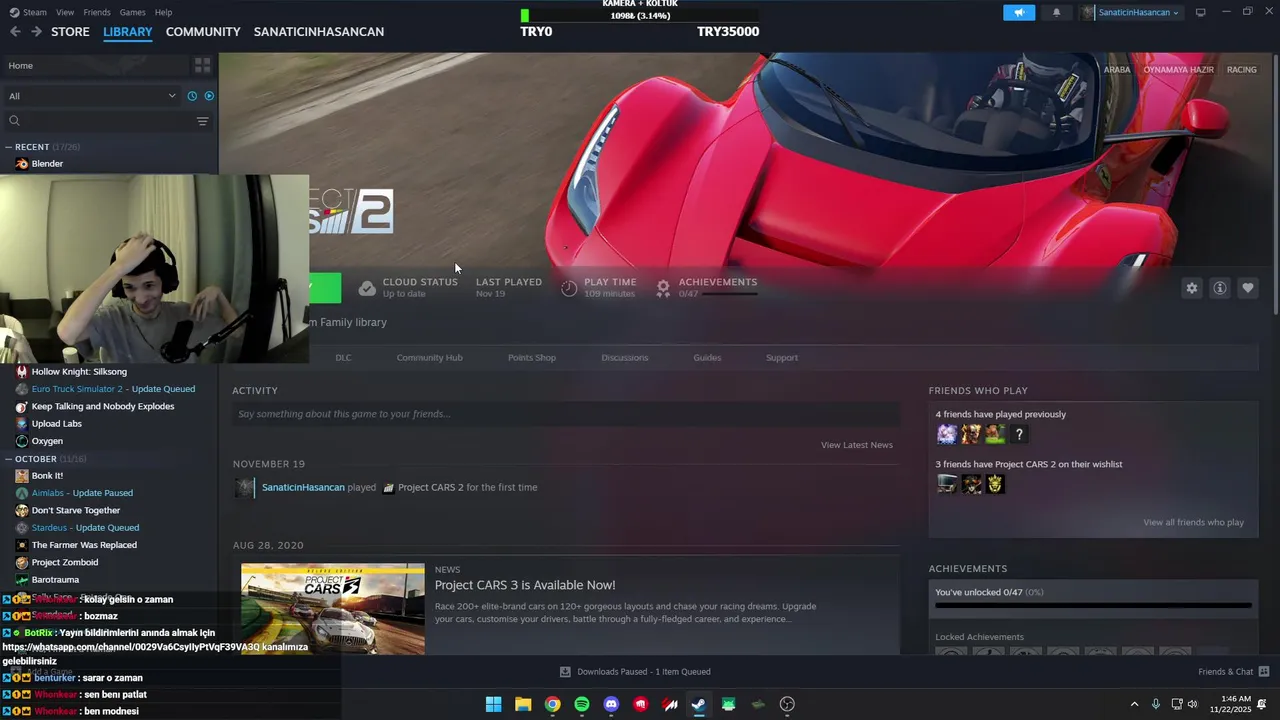Viewport: 1280px width, 720px height.
Task: View all friends who play
Action: (1194, 523)
